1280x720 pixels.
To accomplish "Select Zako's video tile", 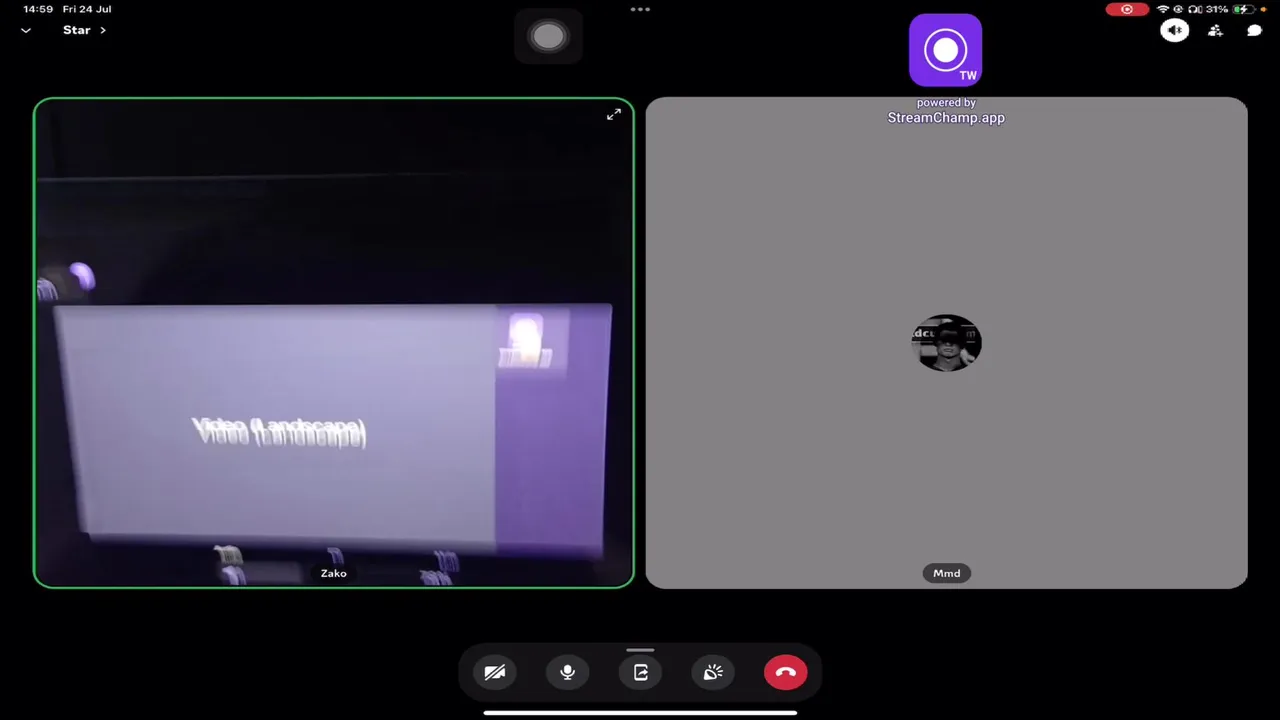I will [334, 342].
